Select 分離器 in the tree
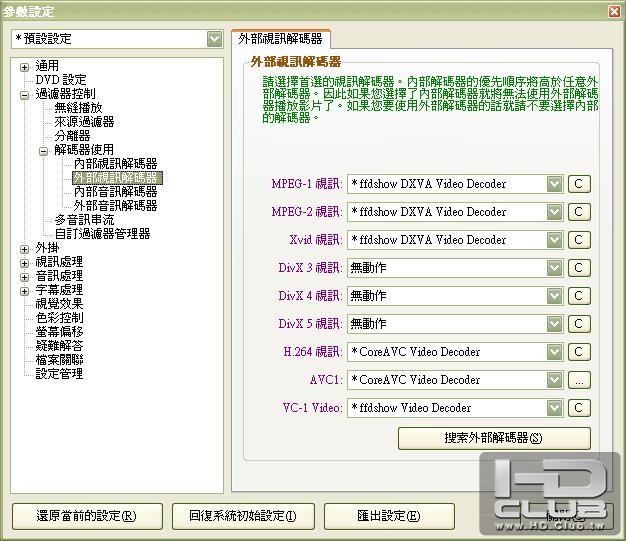This screenshot has height=541, width=626. 72,136
